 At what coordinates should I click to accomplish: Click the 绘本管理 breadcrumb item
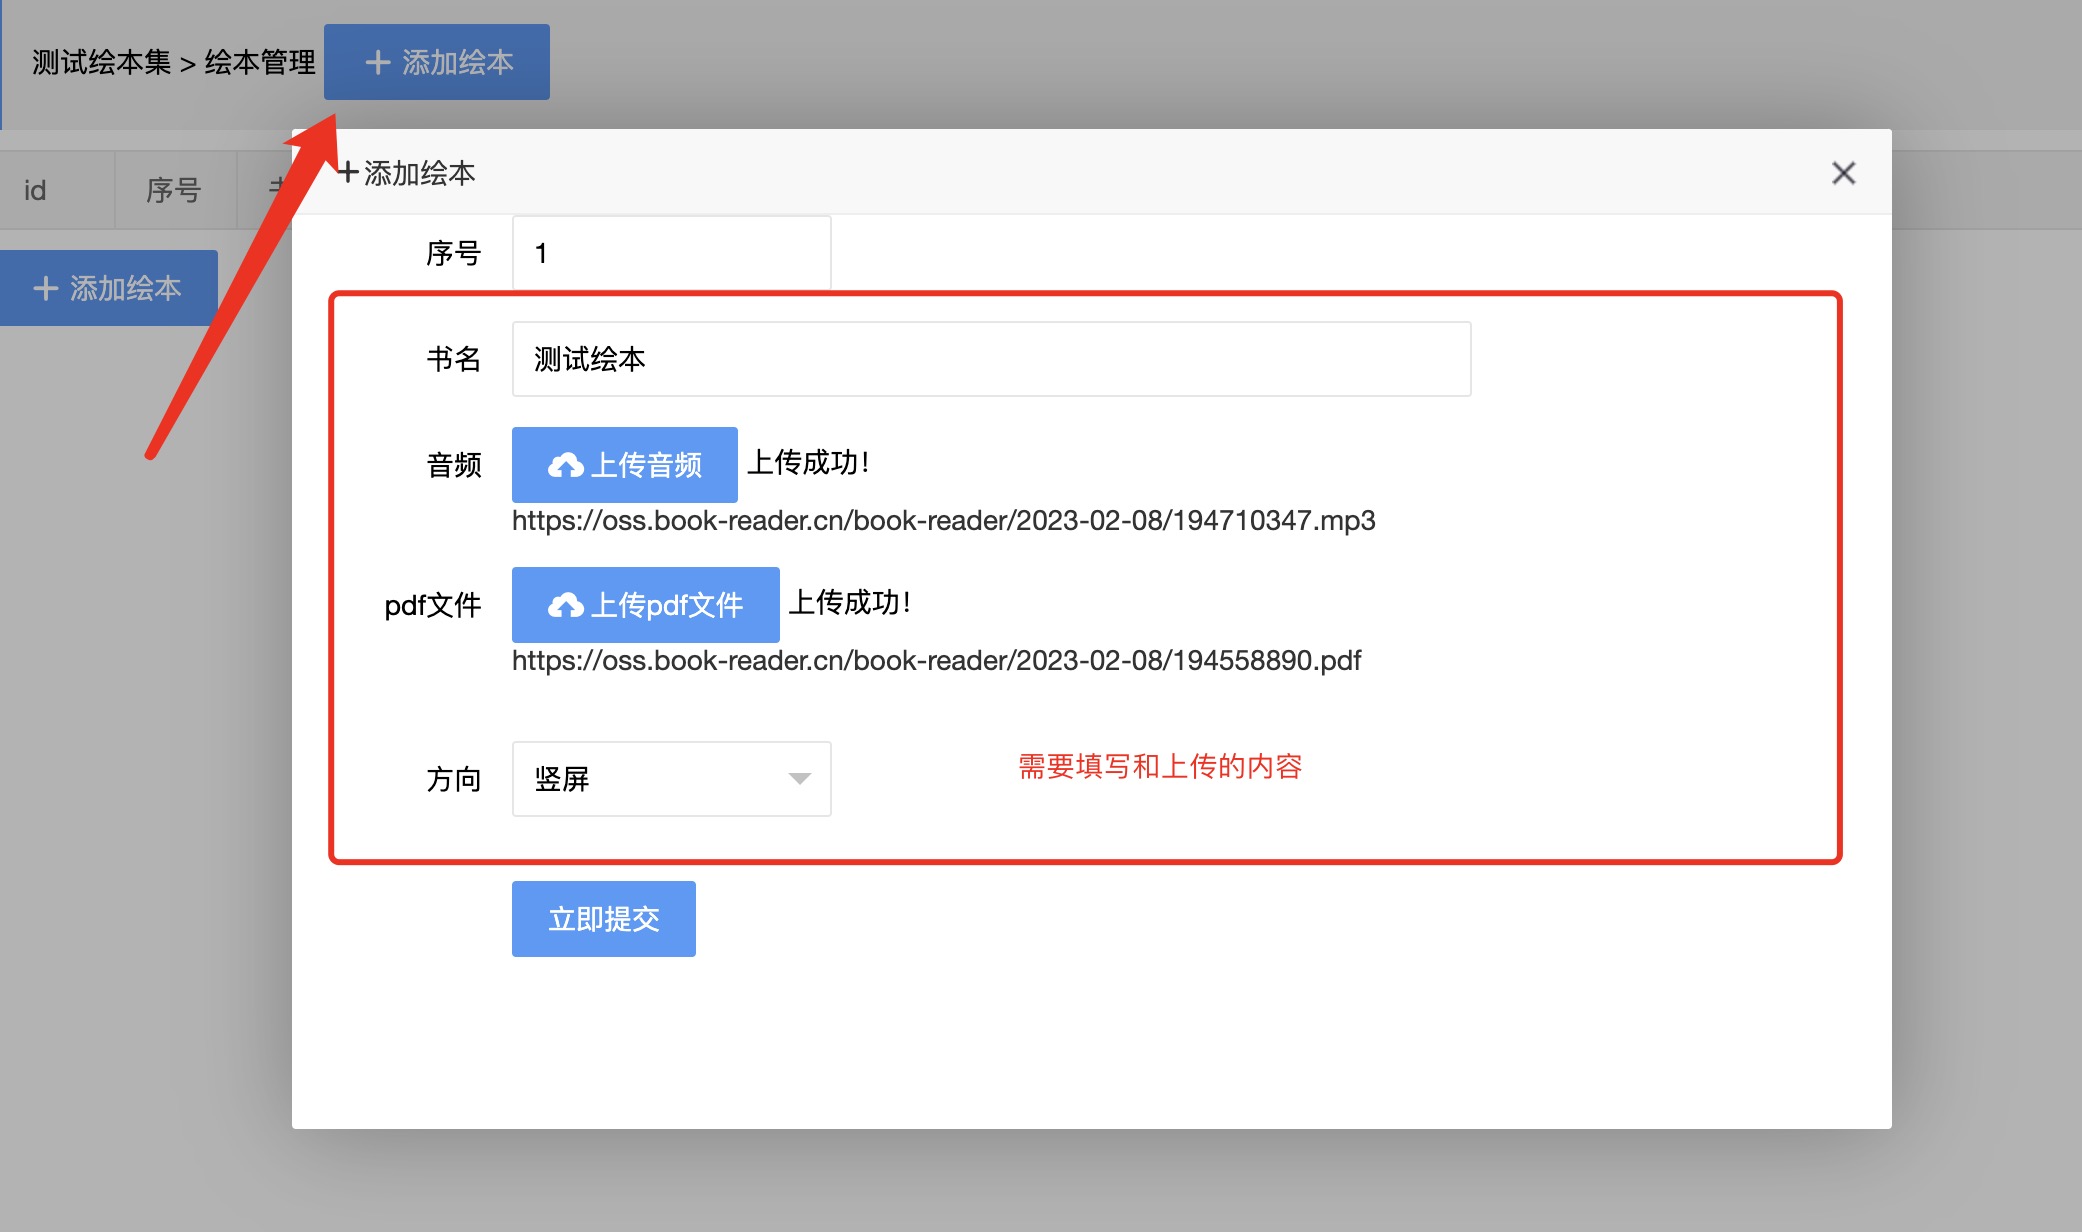(x=260, y=62)
